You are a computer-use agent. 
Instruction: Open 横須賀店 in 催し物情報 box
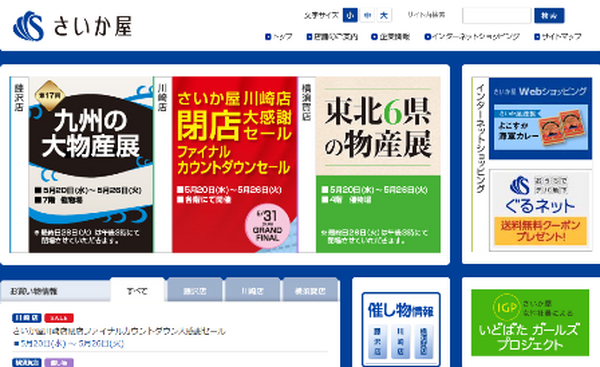424,342
